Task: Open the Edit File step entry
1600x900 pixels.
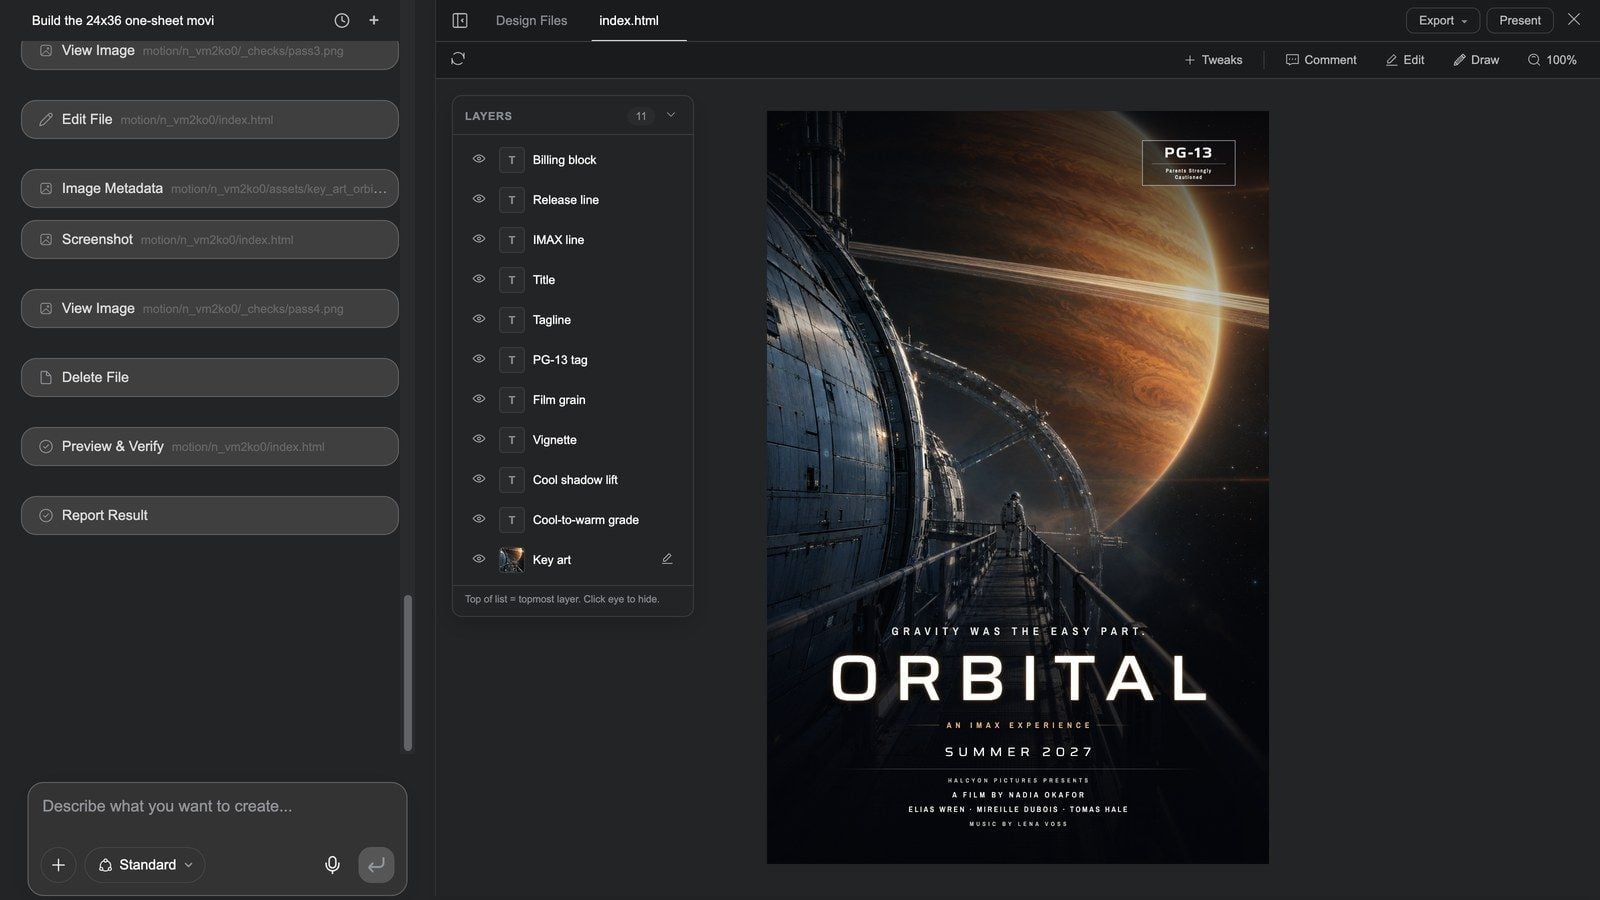Action: pyautogui.click(x=210, y=119)
